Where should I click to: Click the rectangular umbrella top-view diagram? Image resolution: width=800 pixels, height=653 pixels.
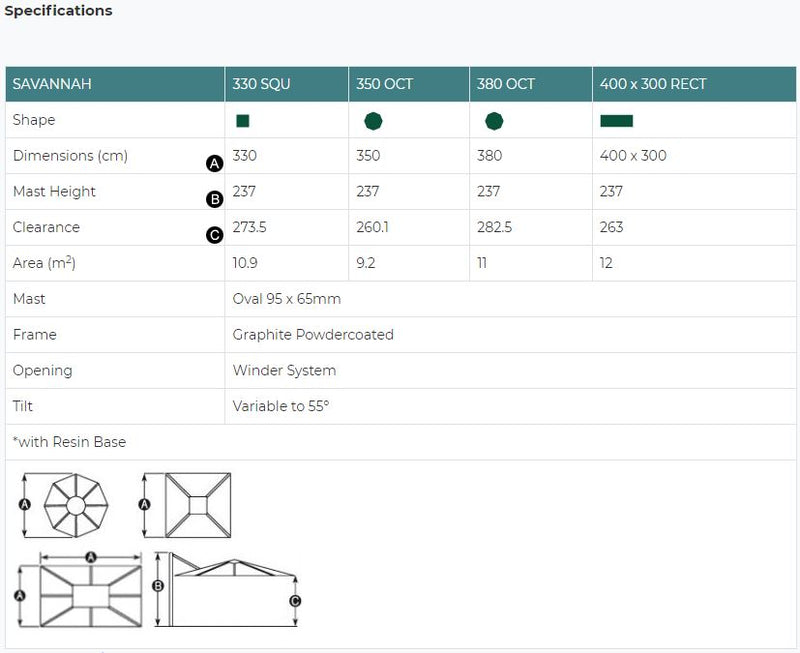(x=91, y=596)
